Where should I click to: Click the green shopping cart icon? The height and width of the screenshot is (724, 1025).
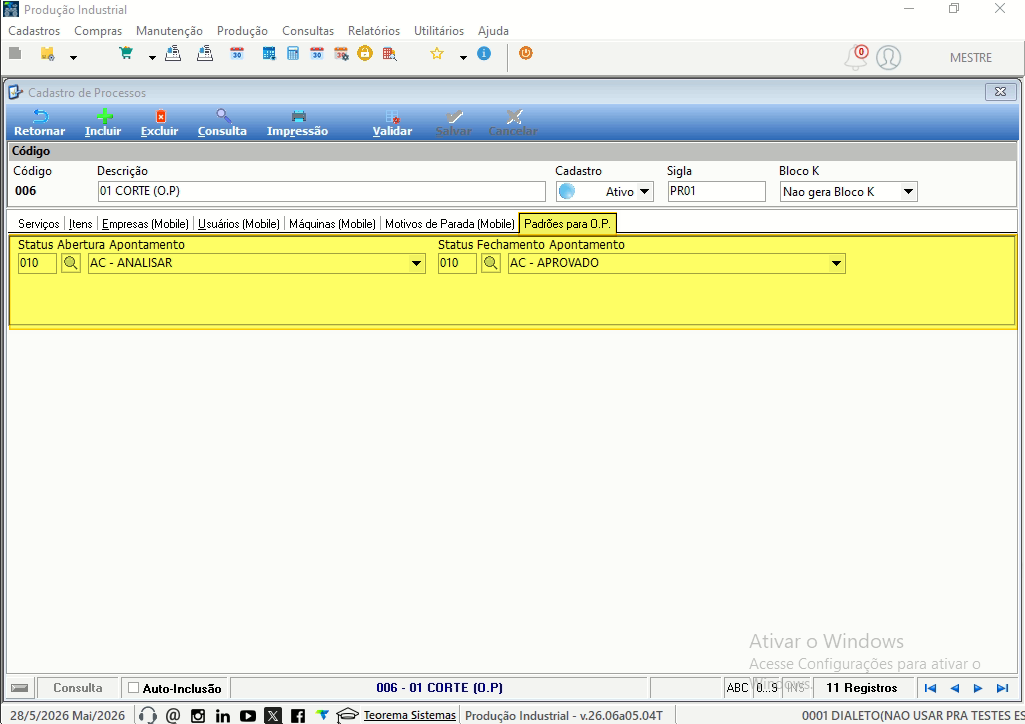tap(126, 54)
